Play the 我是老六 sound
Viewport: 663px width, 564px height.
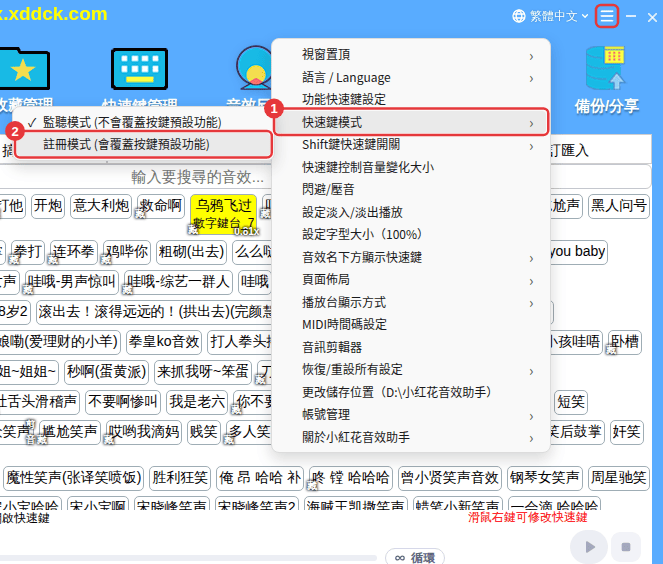tap(197, 402)
